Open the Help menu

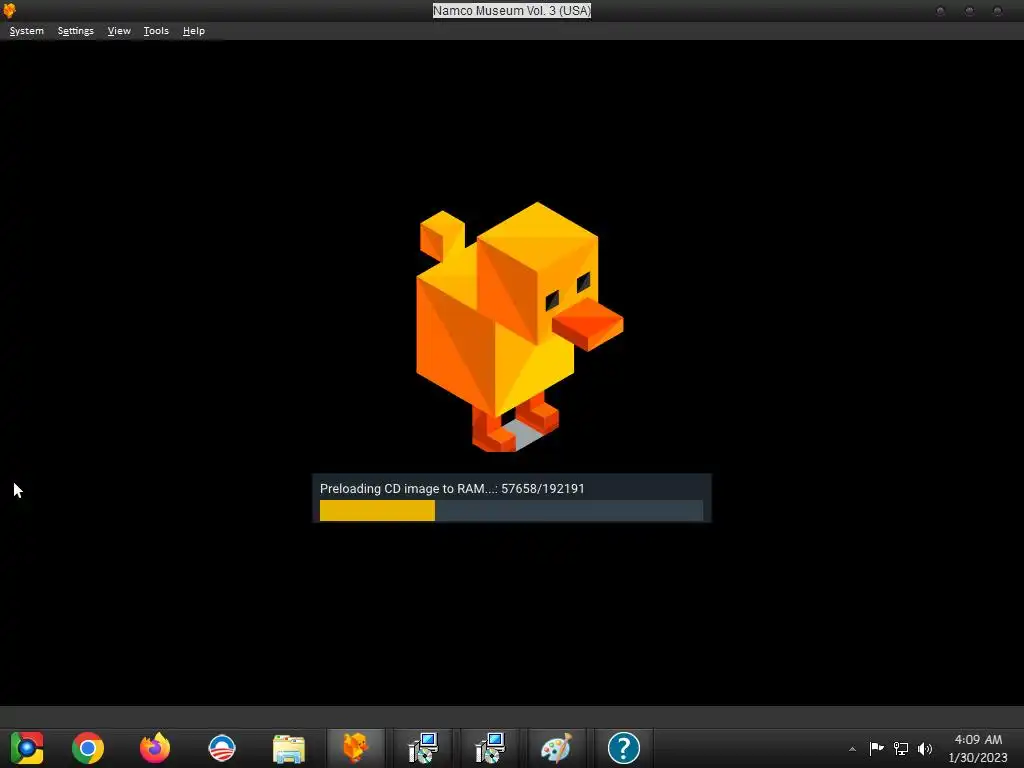click(194, 31)
